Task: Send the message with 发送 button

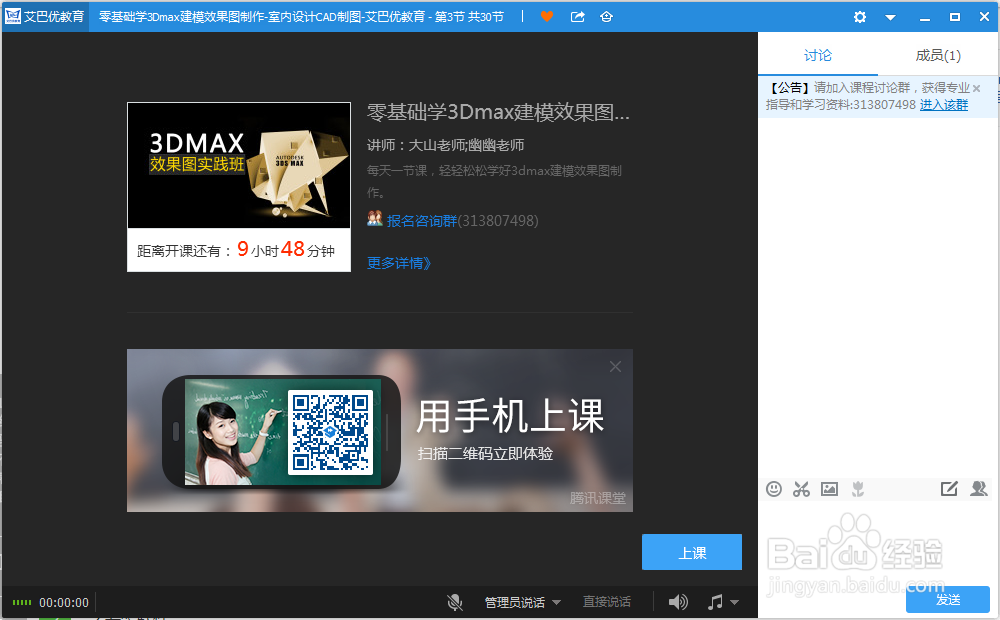Action: pyautogui.click(x=948, y=600)
